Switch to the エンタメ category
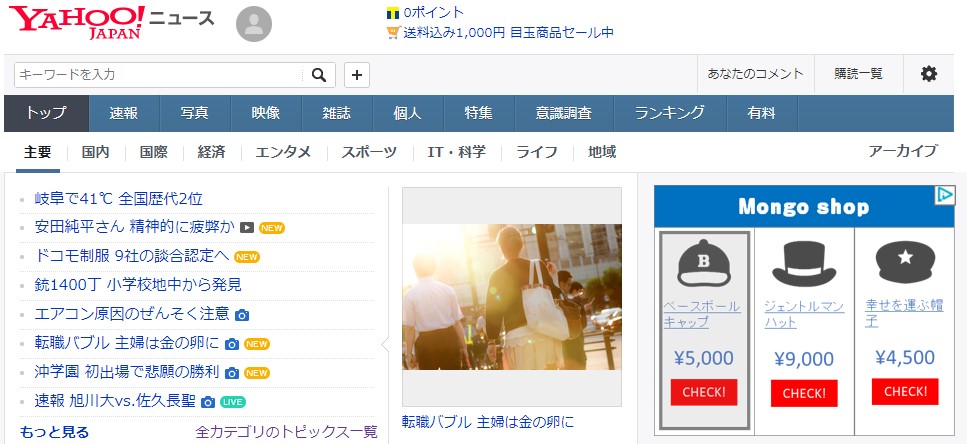The height and width of the screenshot is (444, 967). click(x=283, y=152)
